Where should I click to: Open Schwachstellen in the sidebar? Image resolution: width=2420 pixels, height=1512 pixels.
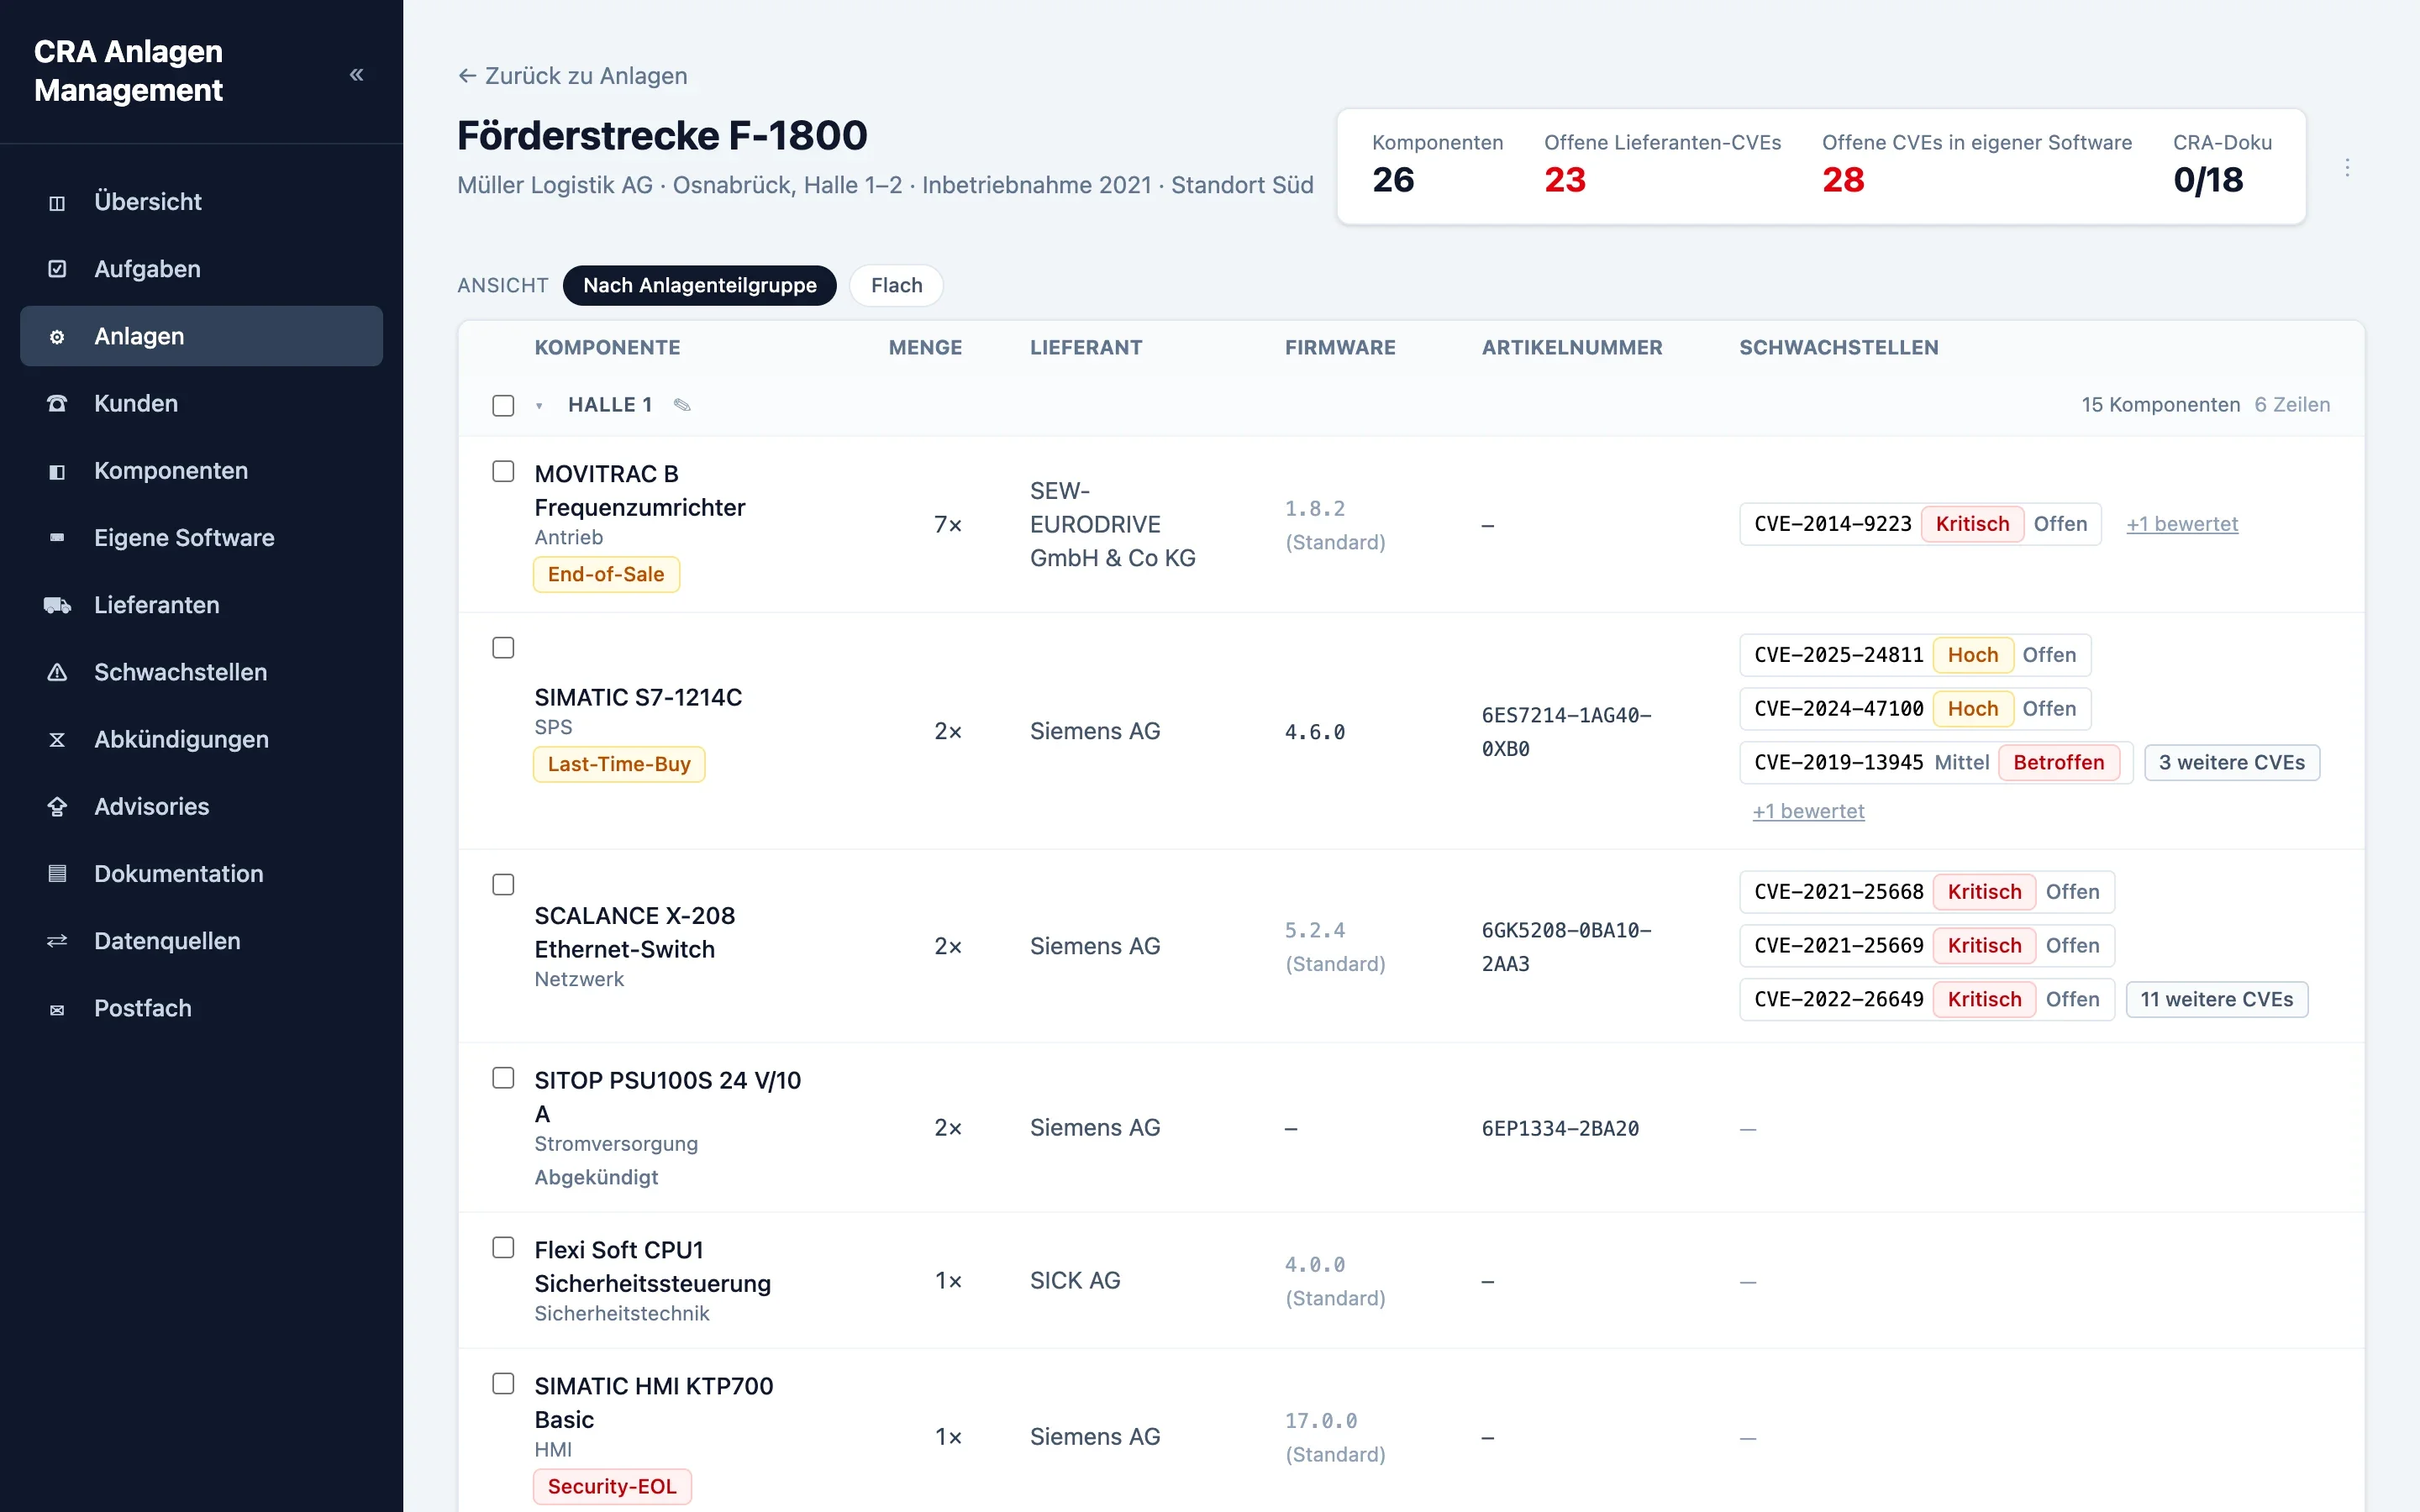(201, 672)
